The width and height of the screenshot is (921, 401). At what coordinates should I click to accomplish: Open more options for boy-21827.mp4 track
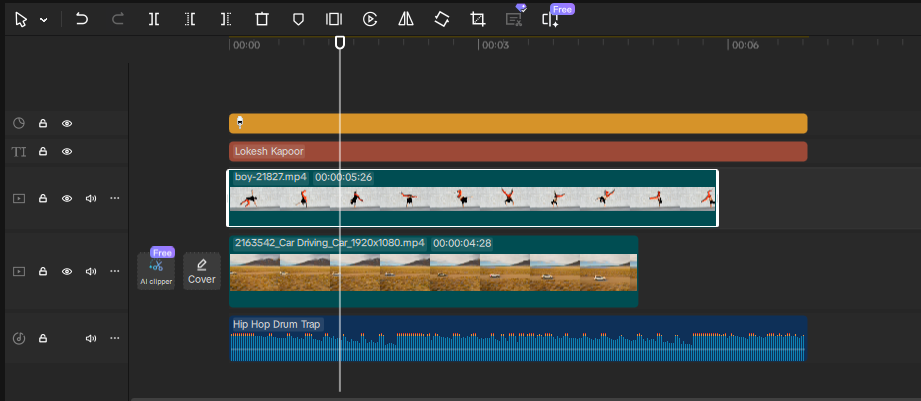[114, 198]
